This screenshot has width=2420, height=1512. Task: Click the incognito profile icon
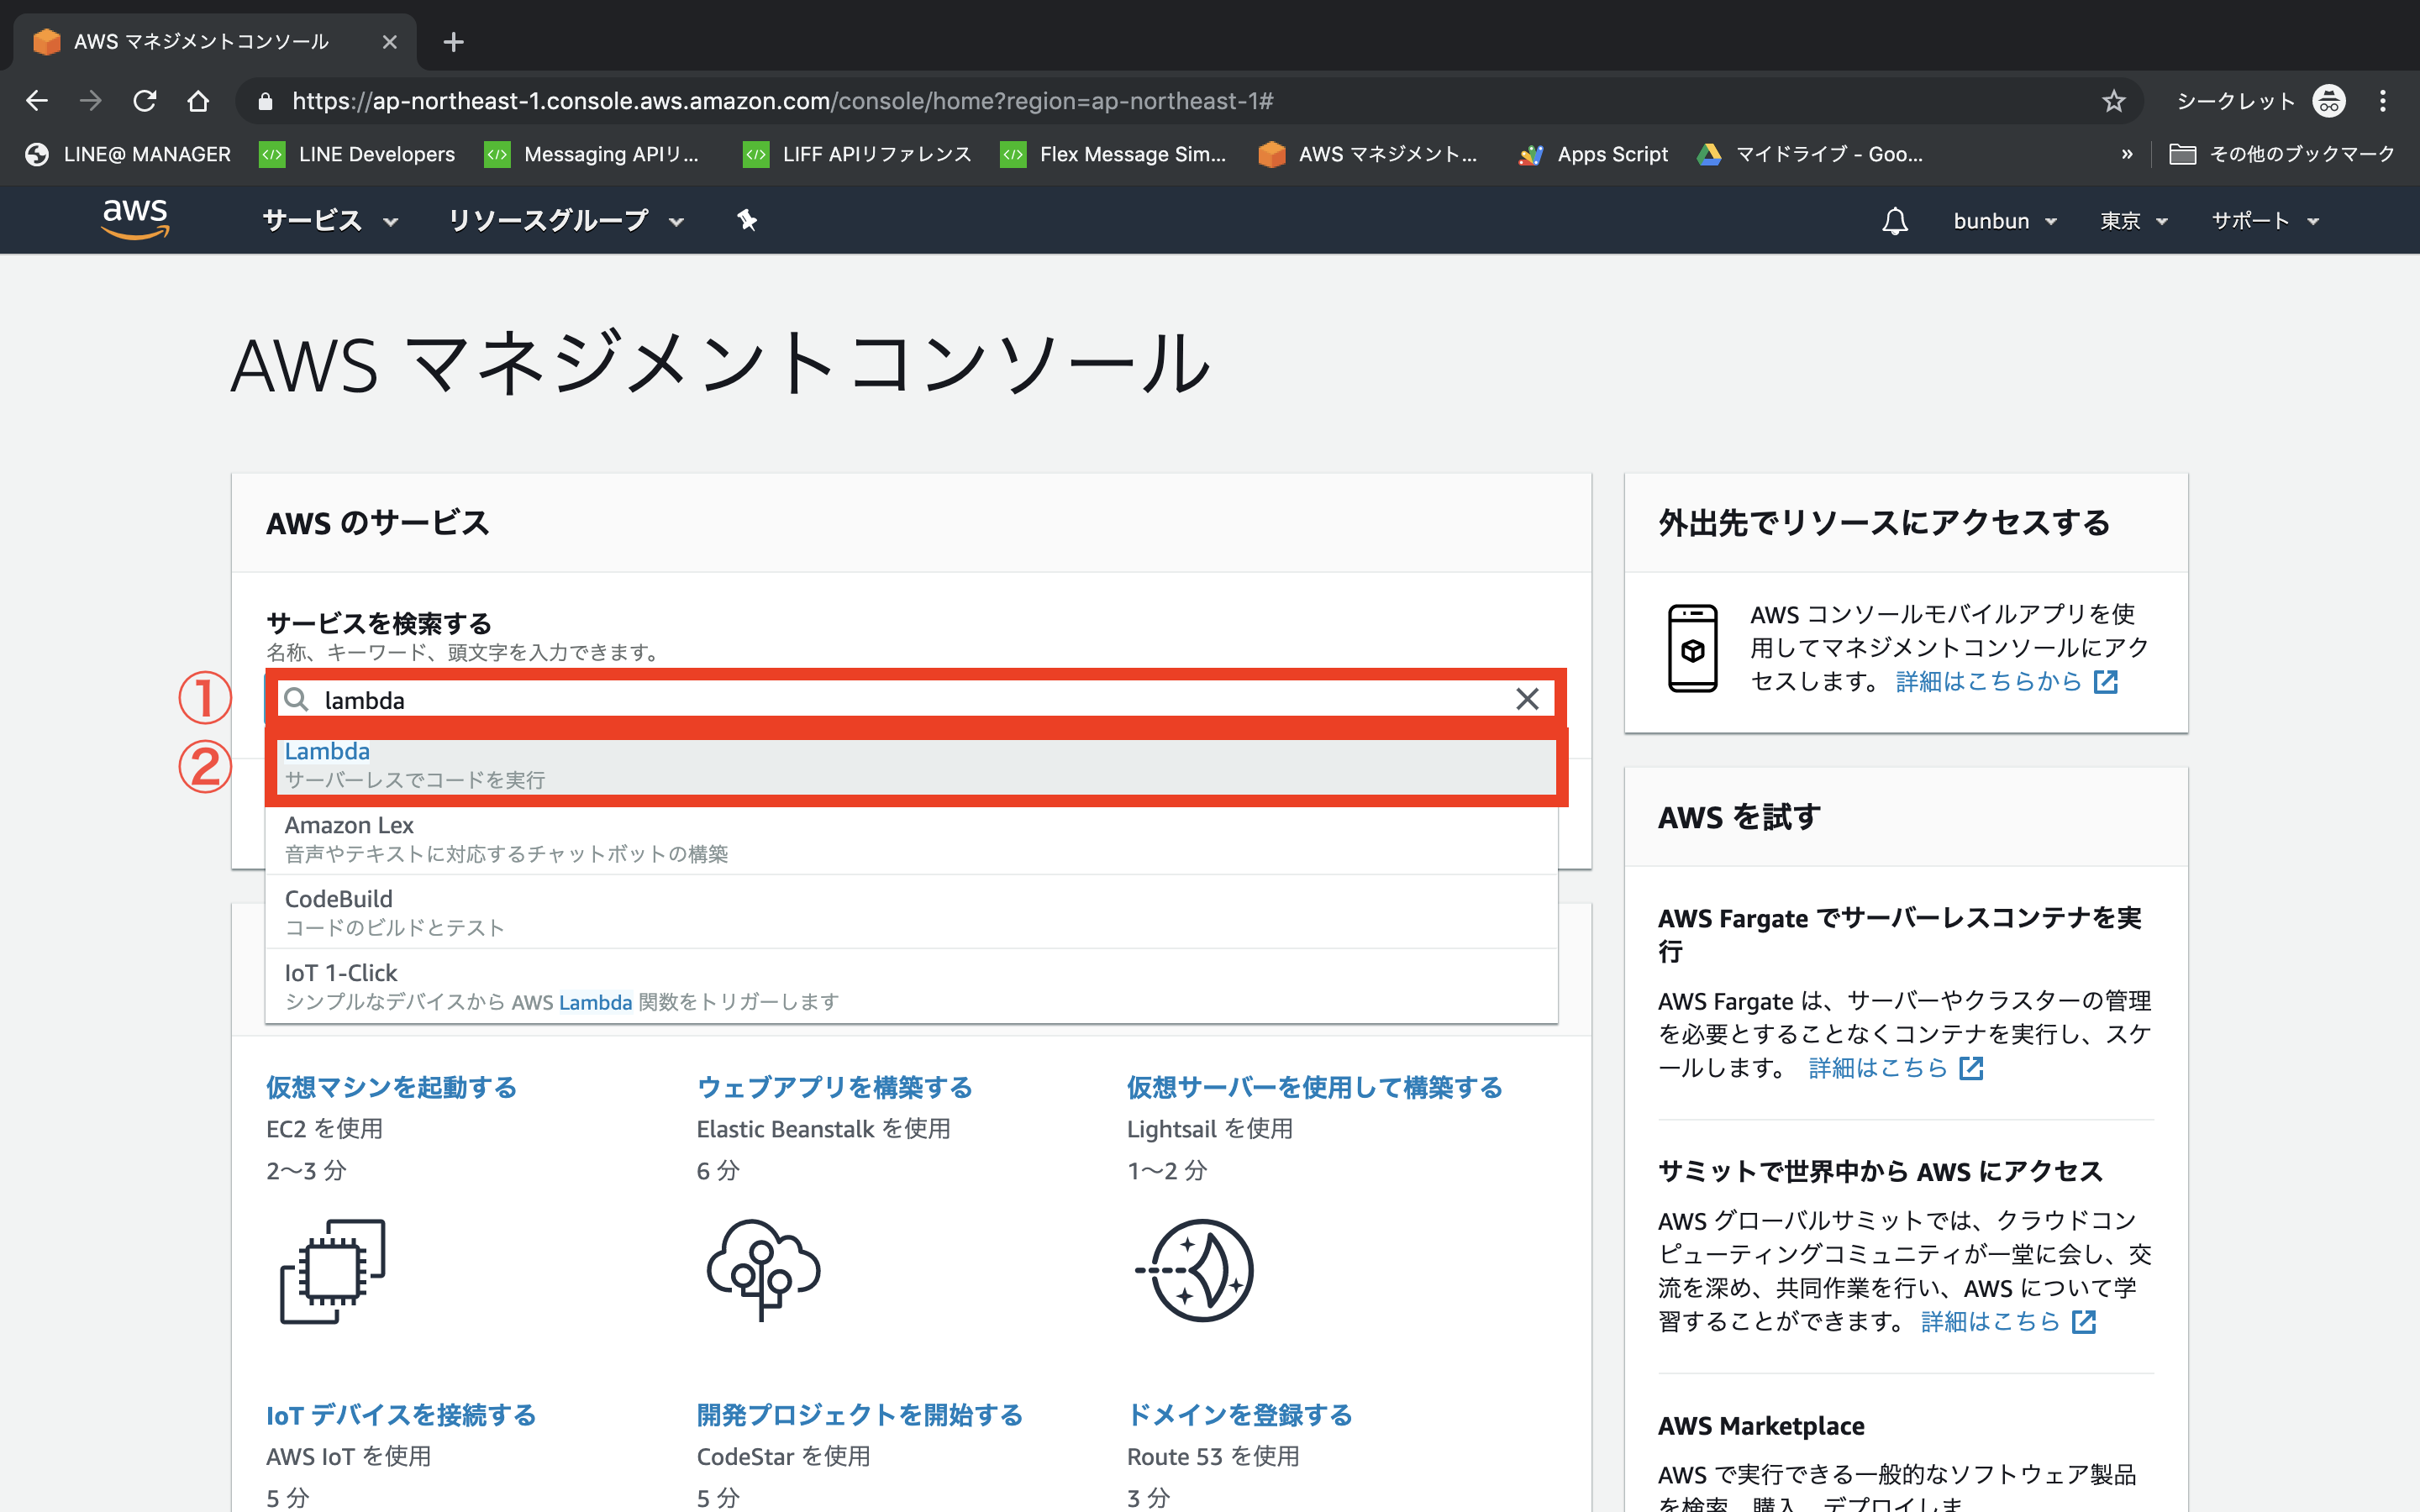coord(2329,101)
